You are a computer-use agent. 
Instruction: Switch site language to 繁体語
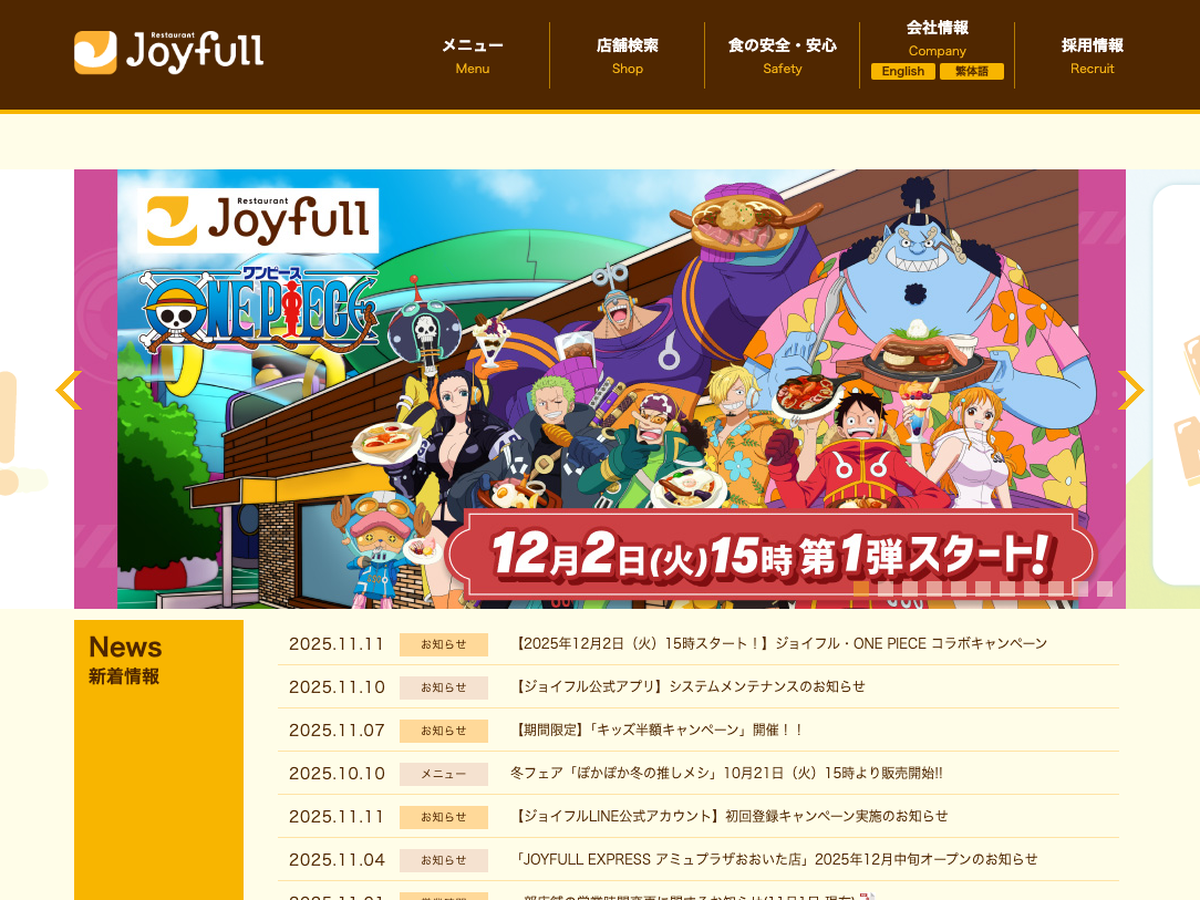[x=971, y=72]
